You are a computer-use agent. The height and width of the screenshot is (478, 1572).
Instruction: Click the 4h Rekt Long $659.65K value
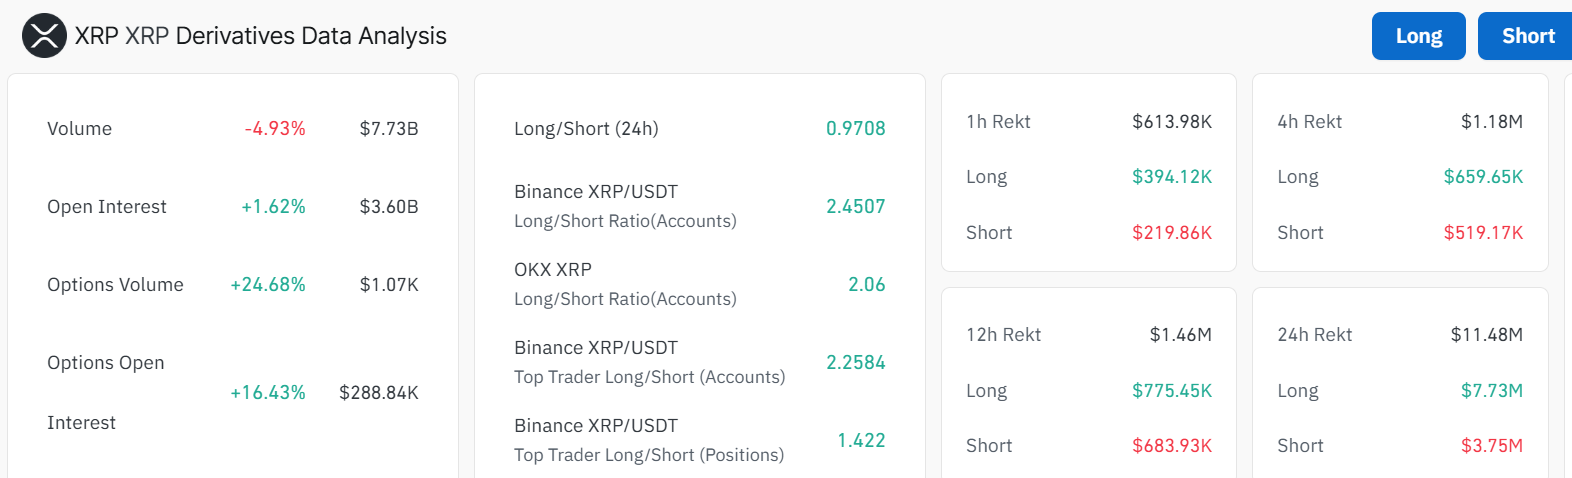point(1483,176)
